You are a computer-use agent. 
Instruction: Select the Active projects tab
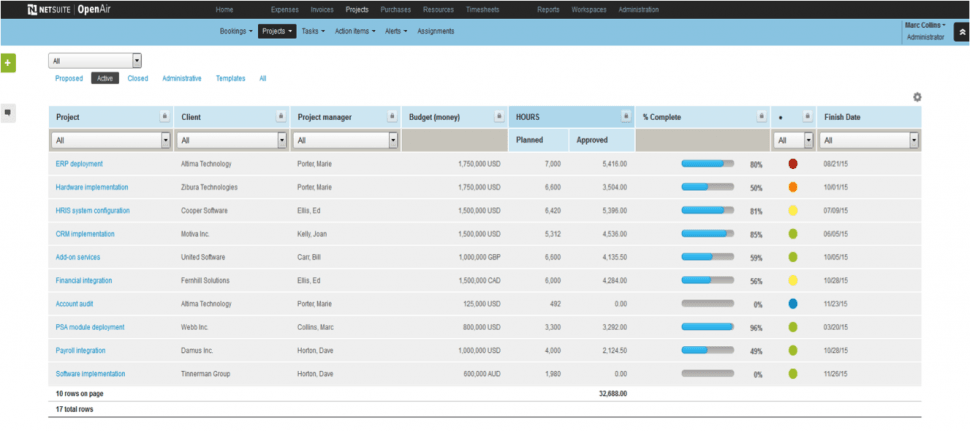(105, 79)
